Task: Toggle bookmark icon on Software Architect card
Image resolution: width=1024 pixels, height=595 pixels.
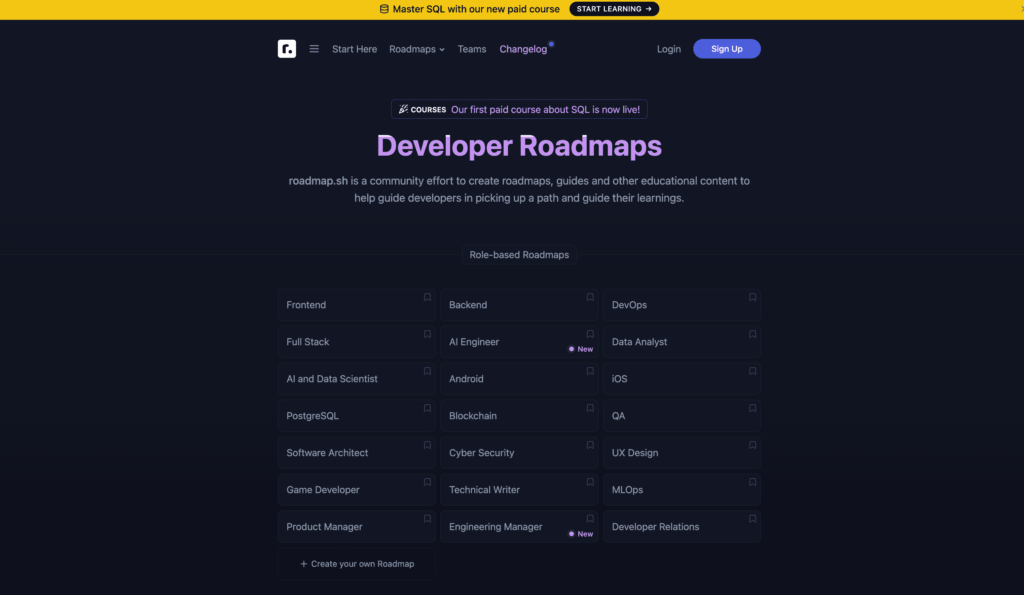Action: [427, 445]
